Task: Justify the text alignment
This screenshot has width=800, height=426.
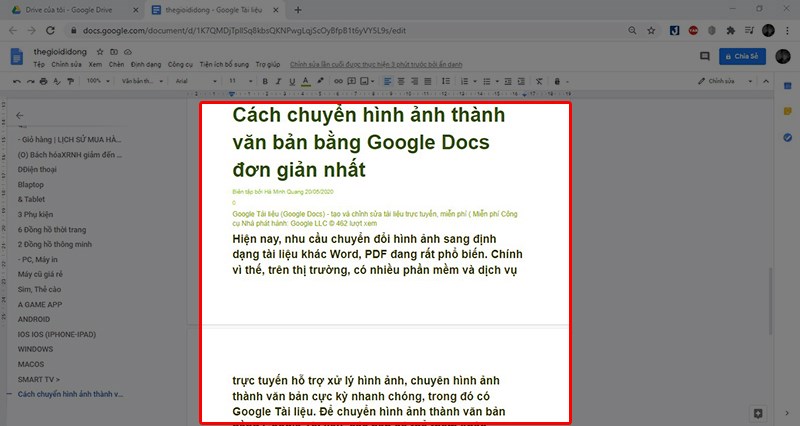Action: tap(428, 81)
